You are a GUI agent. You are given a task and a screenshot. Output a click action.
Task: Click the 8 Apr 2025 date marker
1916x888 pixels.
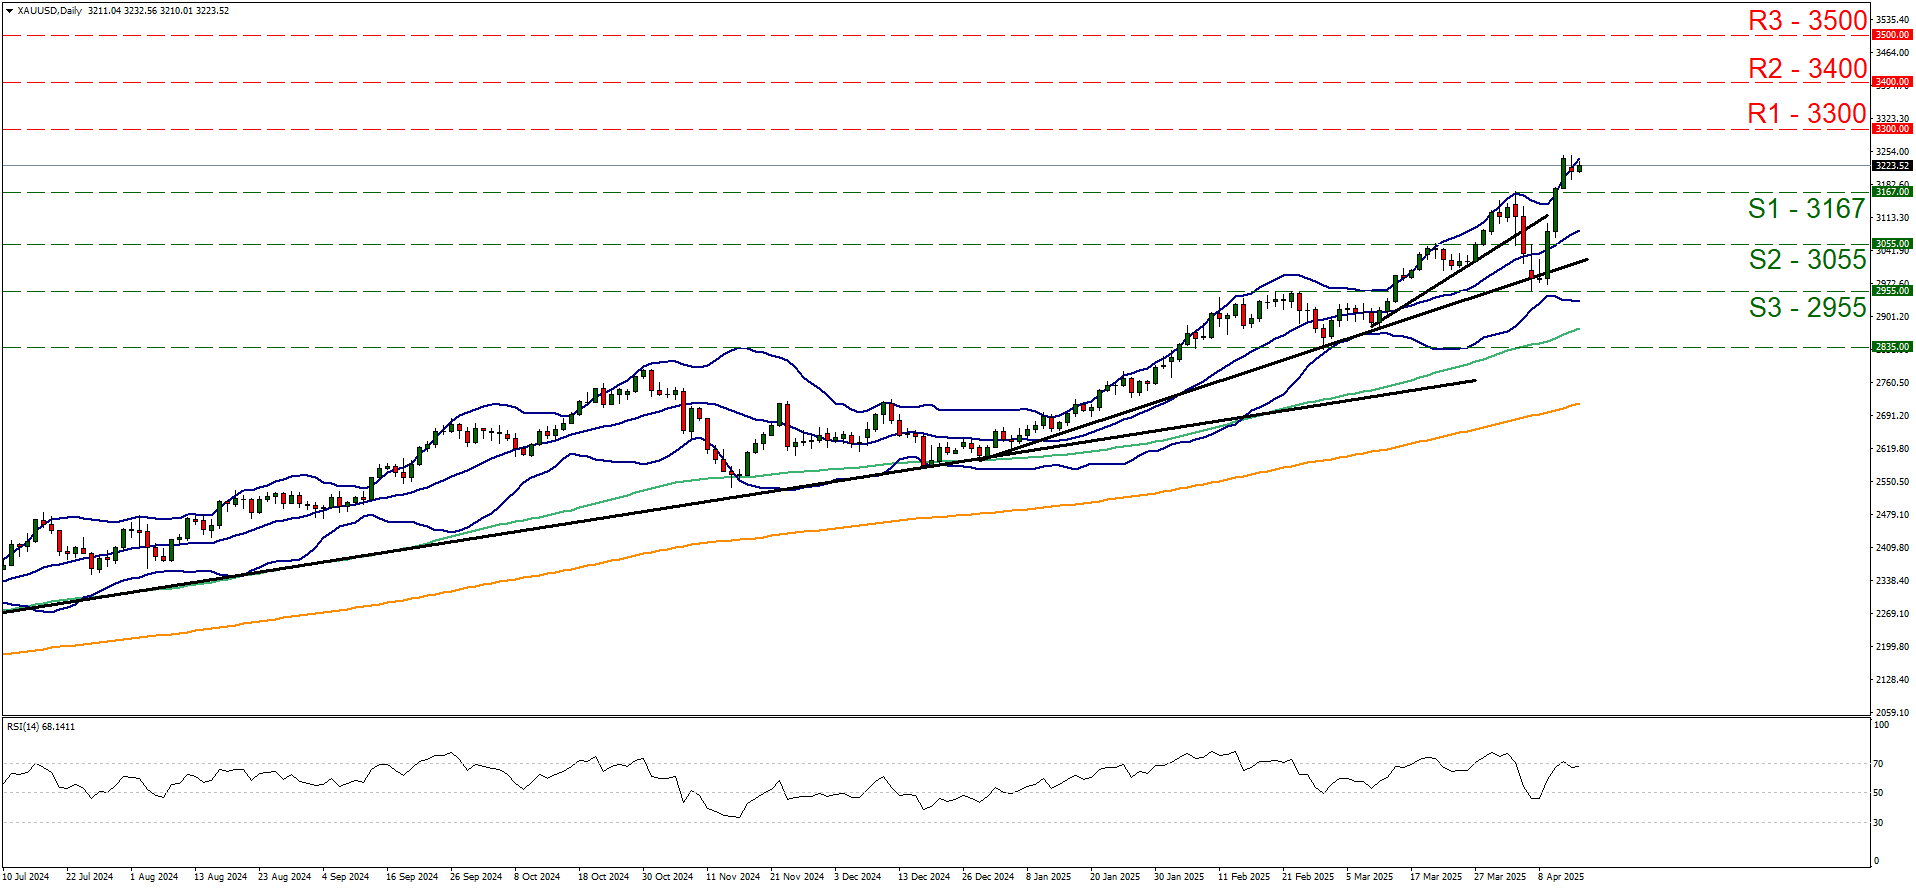pos(1561,877)
